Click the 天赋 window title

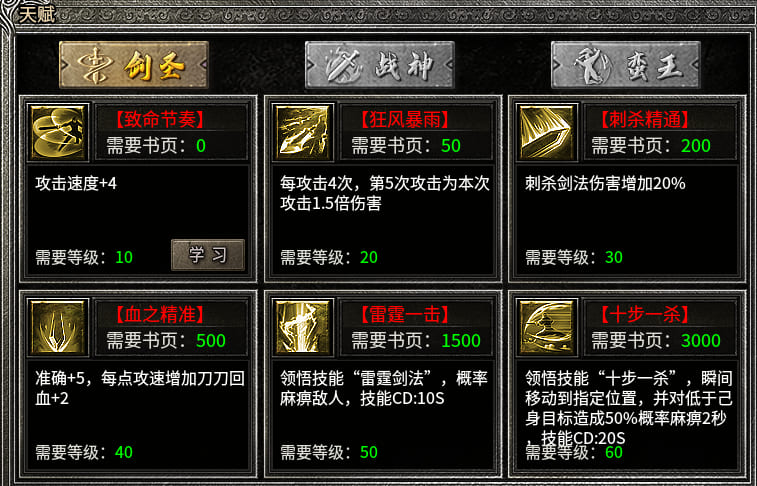pyautogui.click(x=37, y=14)
